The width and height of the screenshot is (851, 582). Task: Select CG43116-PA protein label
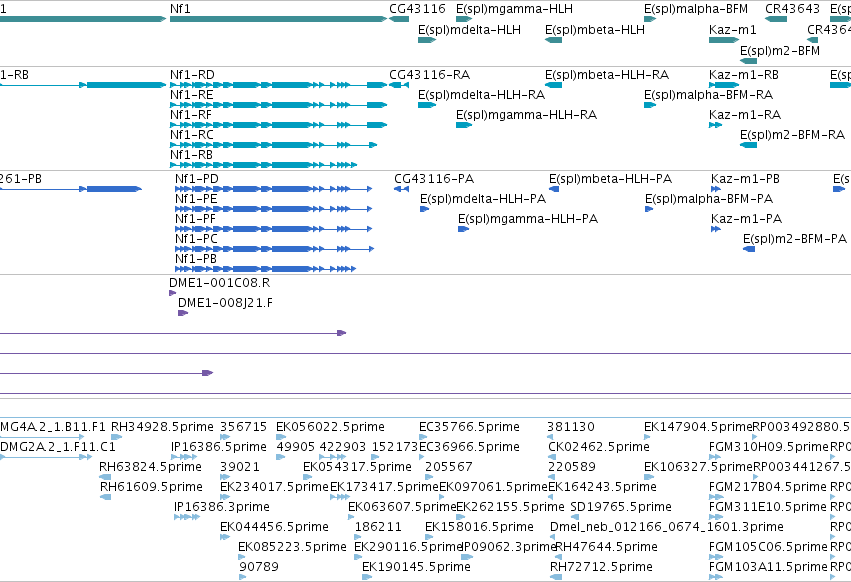[434, 179]
